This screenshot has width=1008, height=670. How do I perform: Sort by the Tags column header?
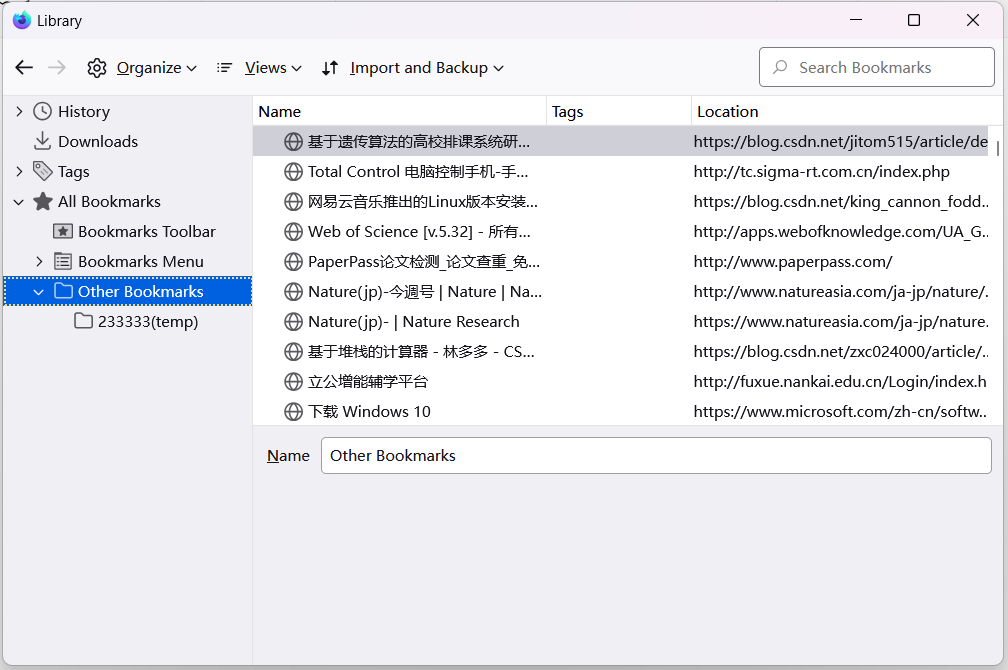(619, 111)
